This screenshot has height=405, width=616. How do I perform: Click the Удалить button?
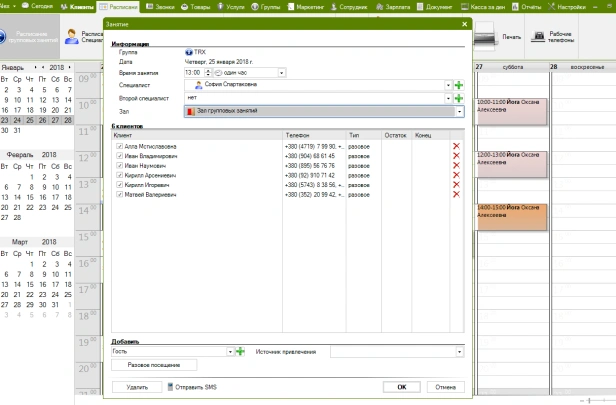(137, 387)
